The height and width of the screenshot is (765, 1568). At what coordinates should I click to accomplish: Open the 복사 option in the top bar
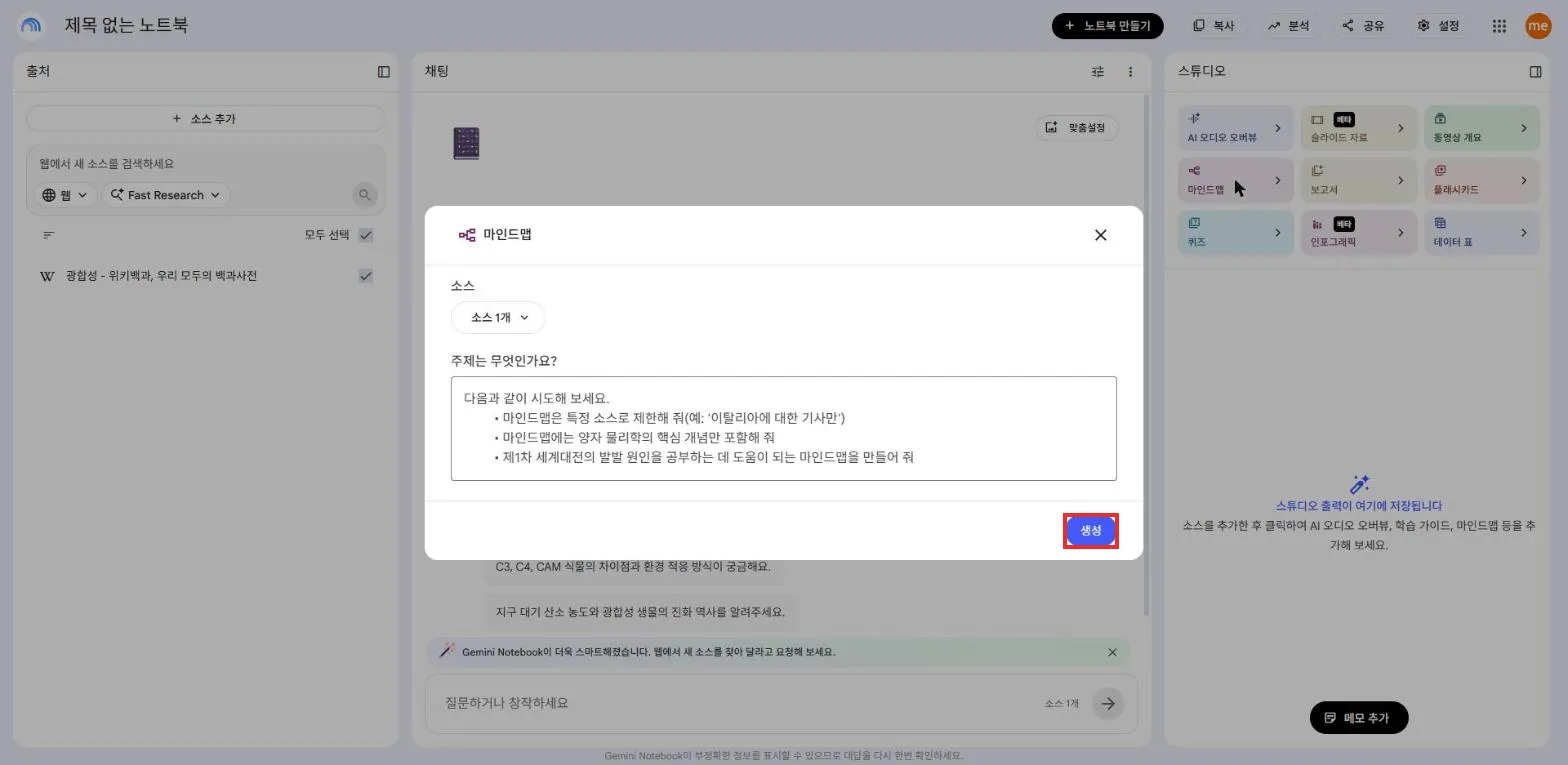click(x=1212, y=26)
